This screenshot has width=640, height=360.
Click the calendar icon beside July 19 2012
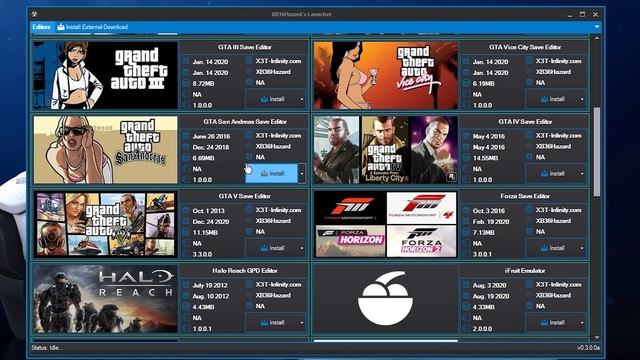[x=186, y=285]
